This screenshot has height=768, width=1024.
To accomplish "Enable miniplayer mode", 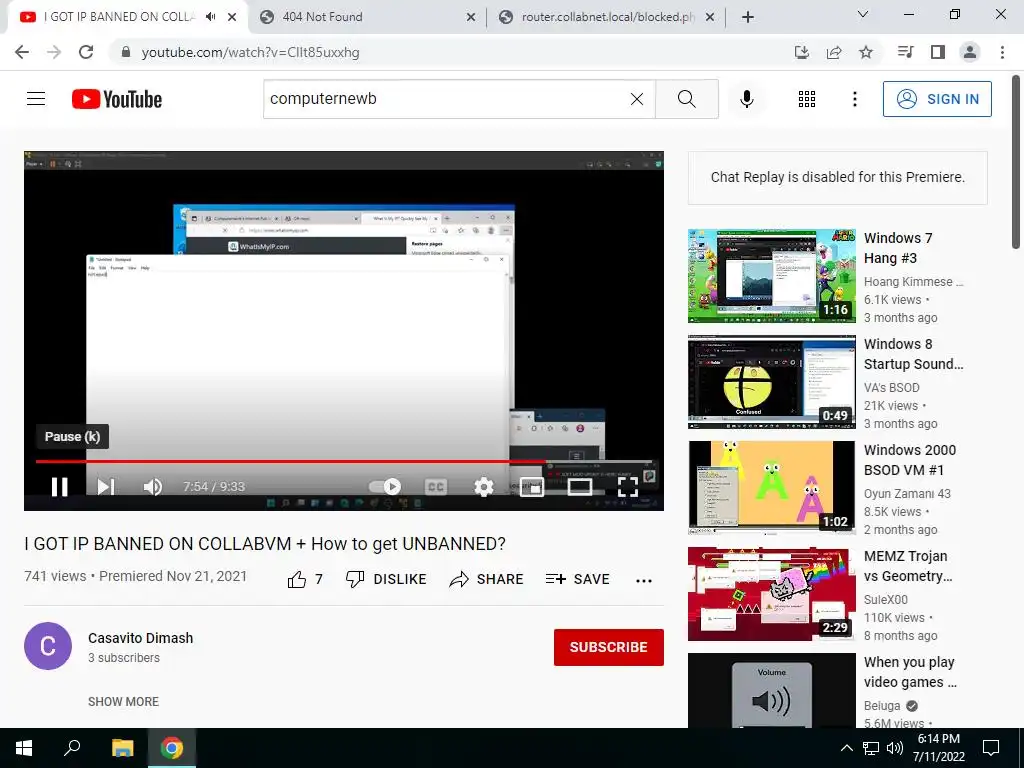I will [532, 487].
